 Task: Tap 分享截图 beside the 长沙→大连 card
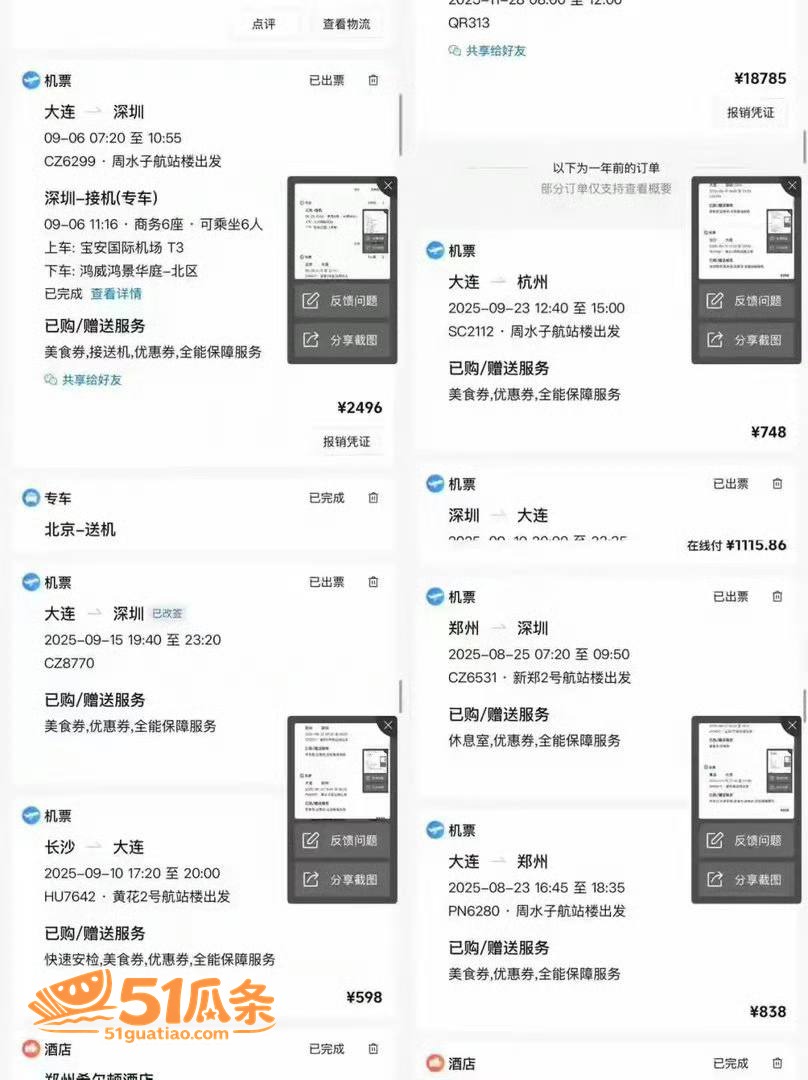[342, 880]
